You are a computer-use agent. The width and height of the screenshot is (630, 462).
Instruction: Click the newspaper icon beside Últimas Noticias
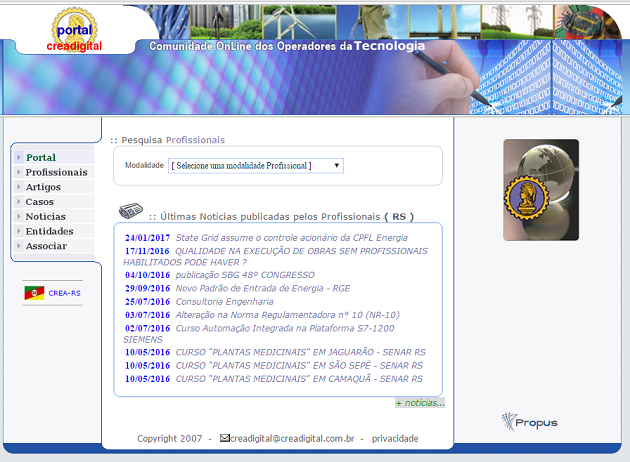click(131, 211)
